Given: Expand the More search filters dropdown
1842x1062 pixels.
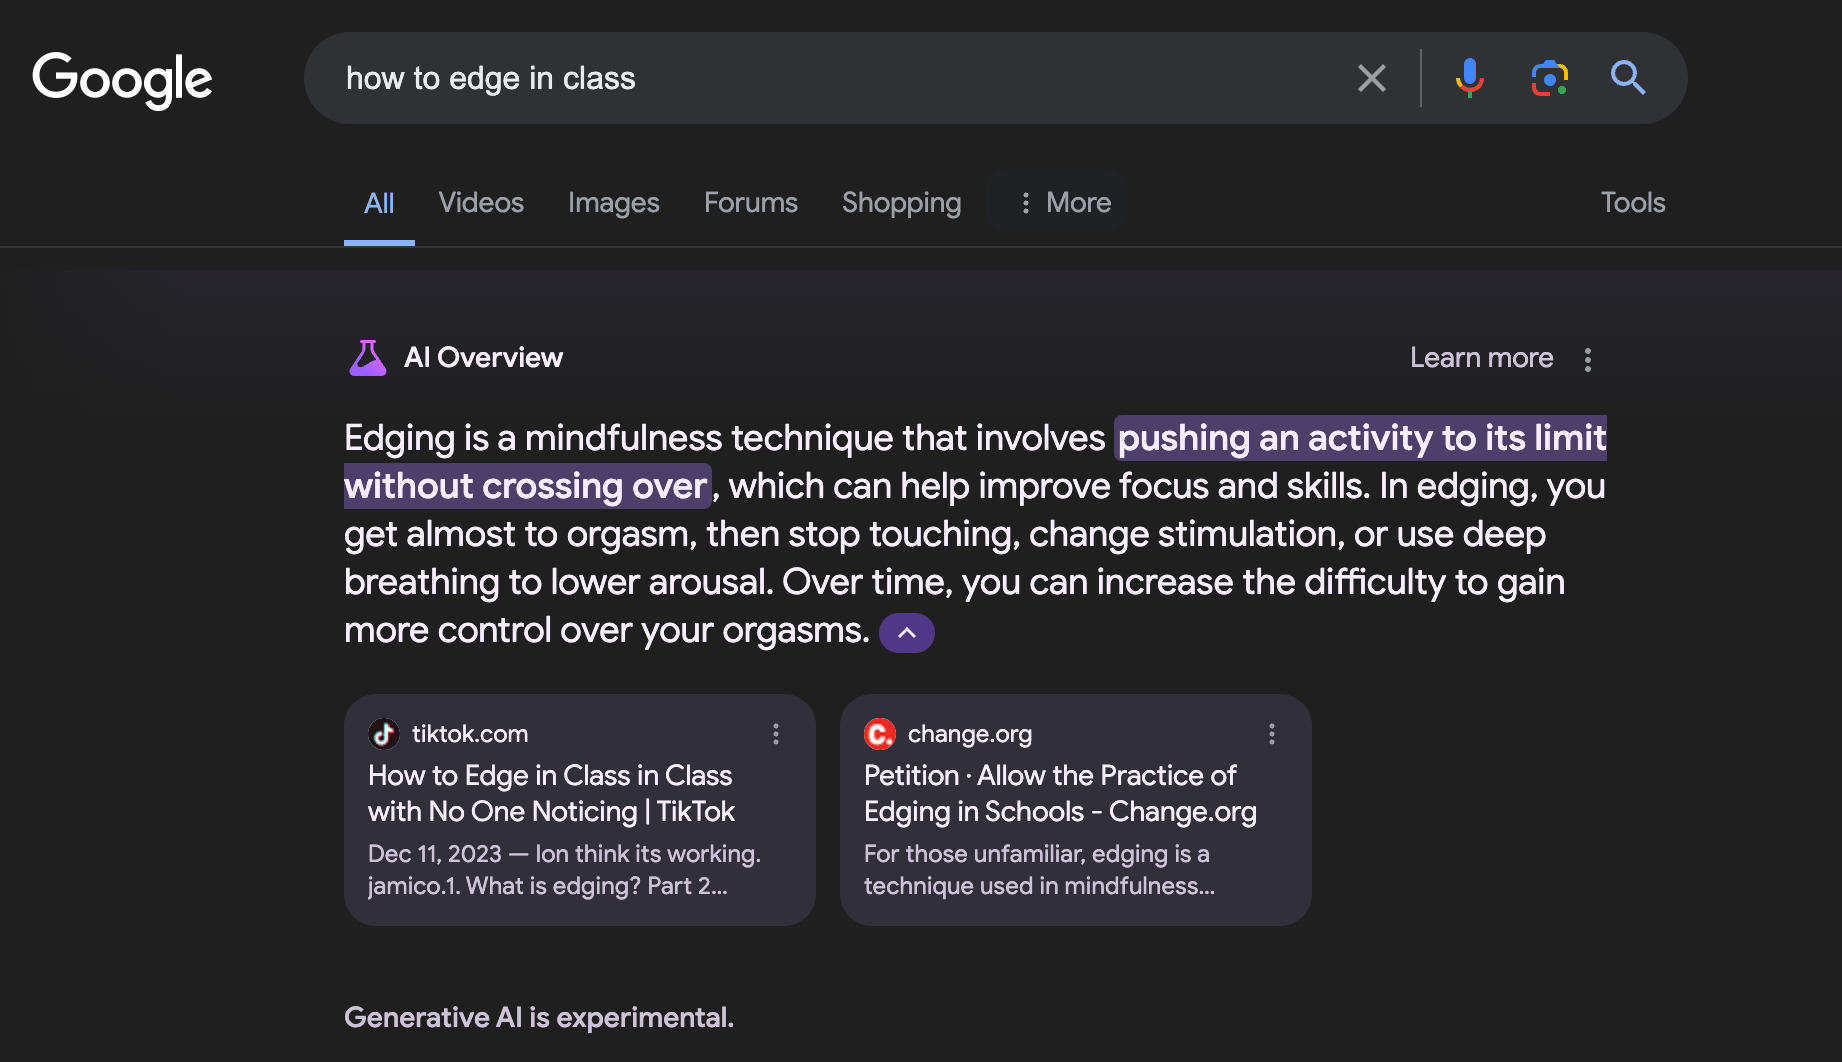Looking at the screenshot, I should point(1064,203).
